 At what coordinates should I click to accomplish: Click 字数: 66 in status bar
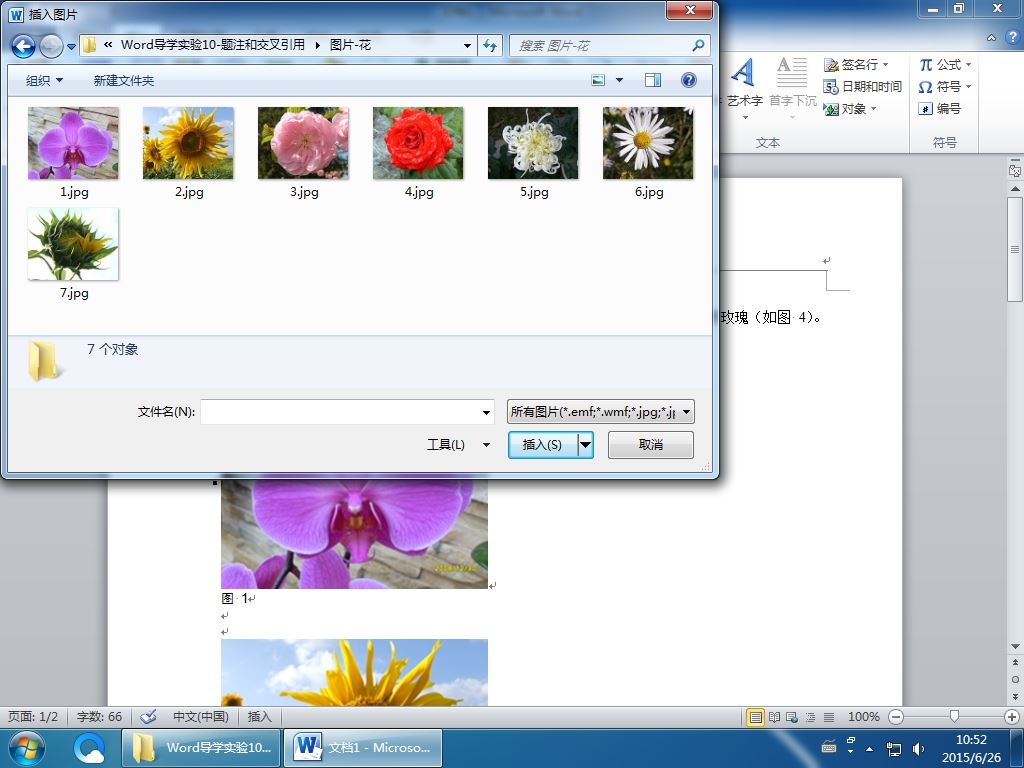[x=99, y=716]
